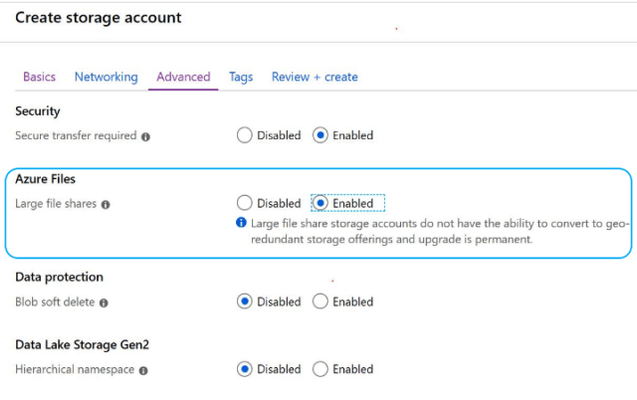Image resolution: width=637 pixels, height=400 pixels.
Task: Click info icon next to Secure transfer required
Action: pyautogui.click(x=145, y=137)
